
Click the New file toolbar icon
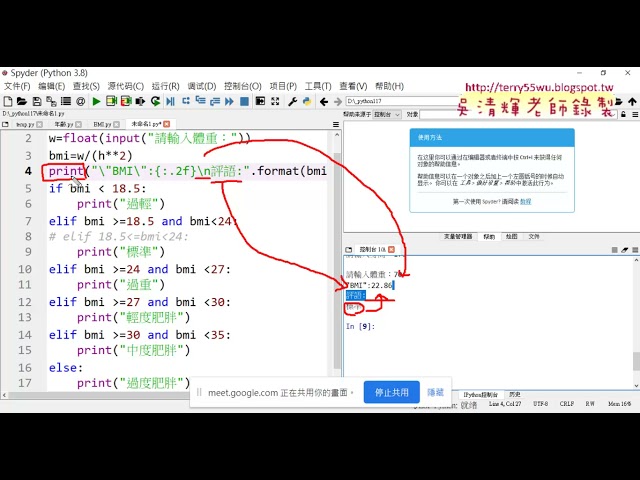[x=8, y=101]
